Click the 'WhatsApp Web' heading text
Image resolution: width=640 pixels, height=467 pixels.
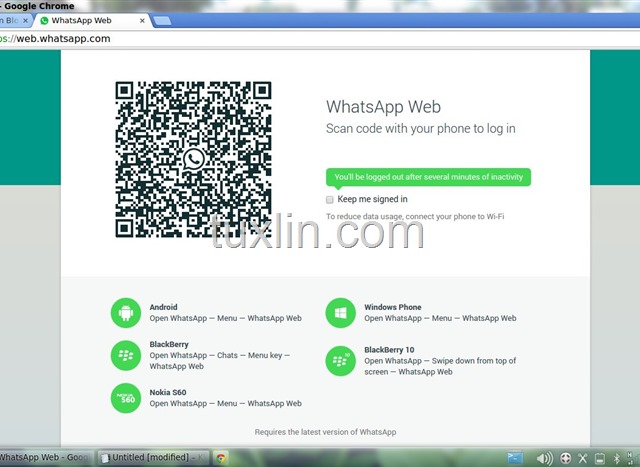pyautogui.click(x=383, y=107)
